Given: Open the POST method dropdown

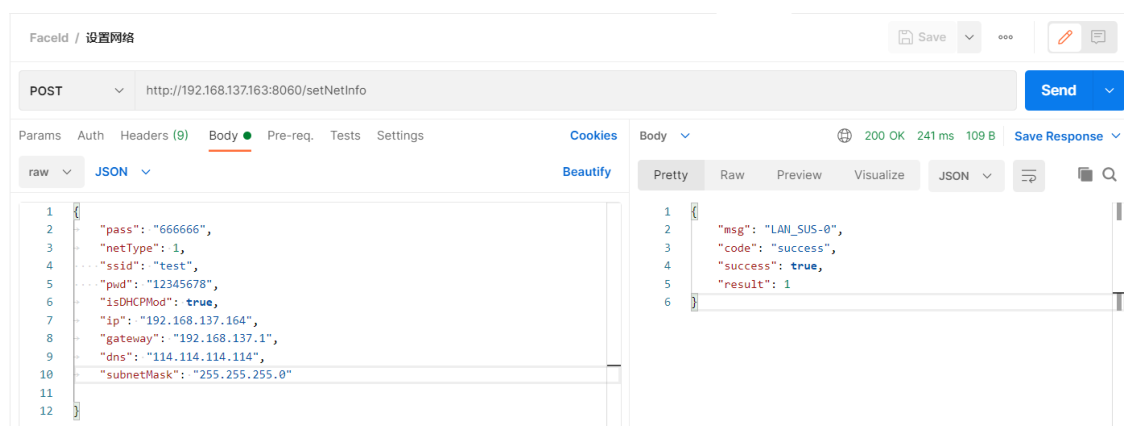Looking at the screenshot, I should (77, 91).
